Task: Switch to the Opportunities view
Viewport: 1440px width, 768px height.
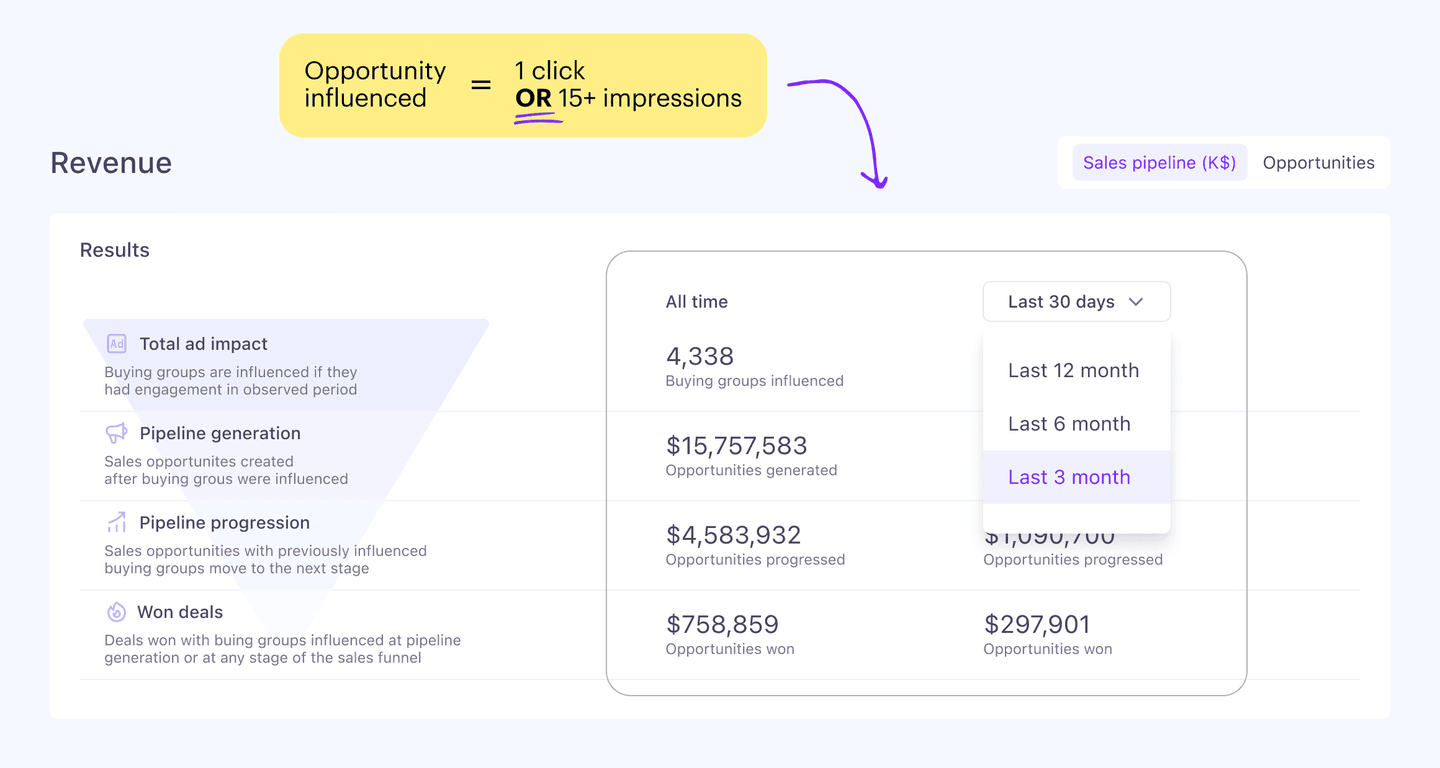Action: [1318, 163]
